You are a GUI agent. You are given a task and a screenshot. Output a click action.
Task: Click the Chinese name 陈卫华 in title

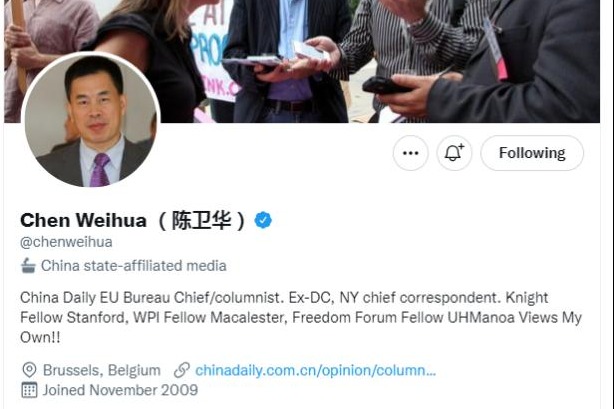[202, 220]
